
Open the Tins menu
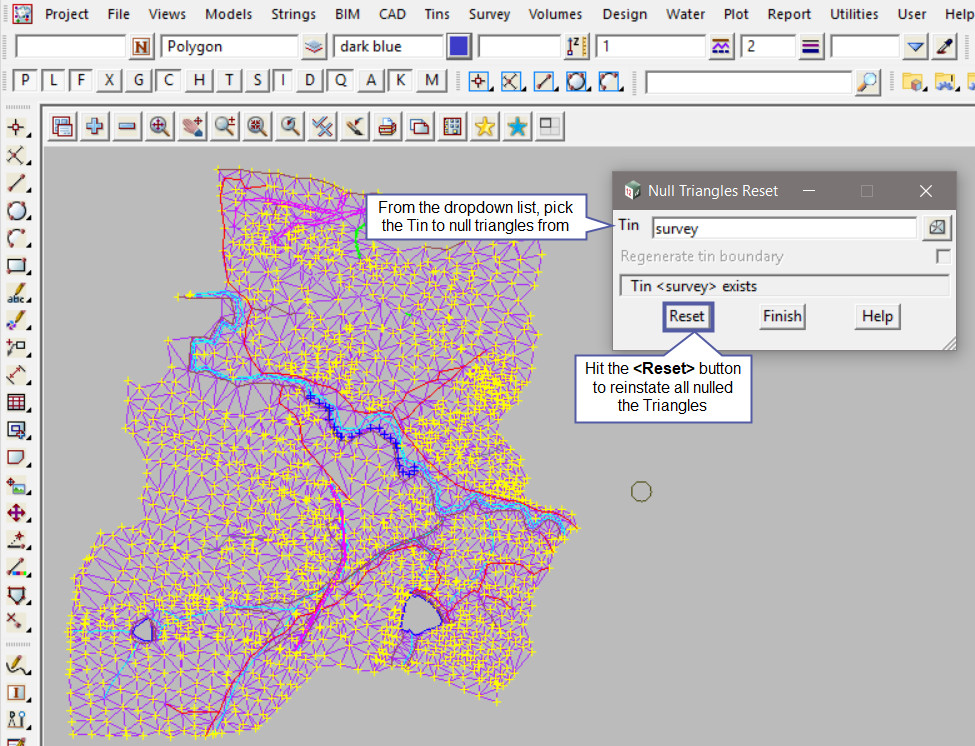coord(436,14)
